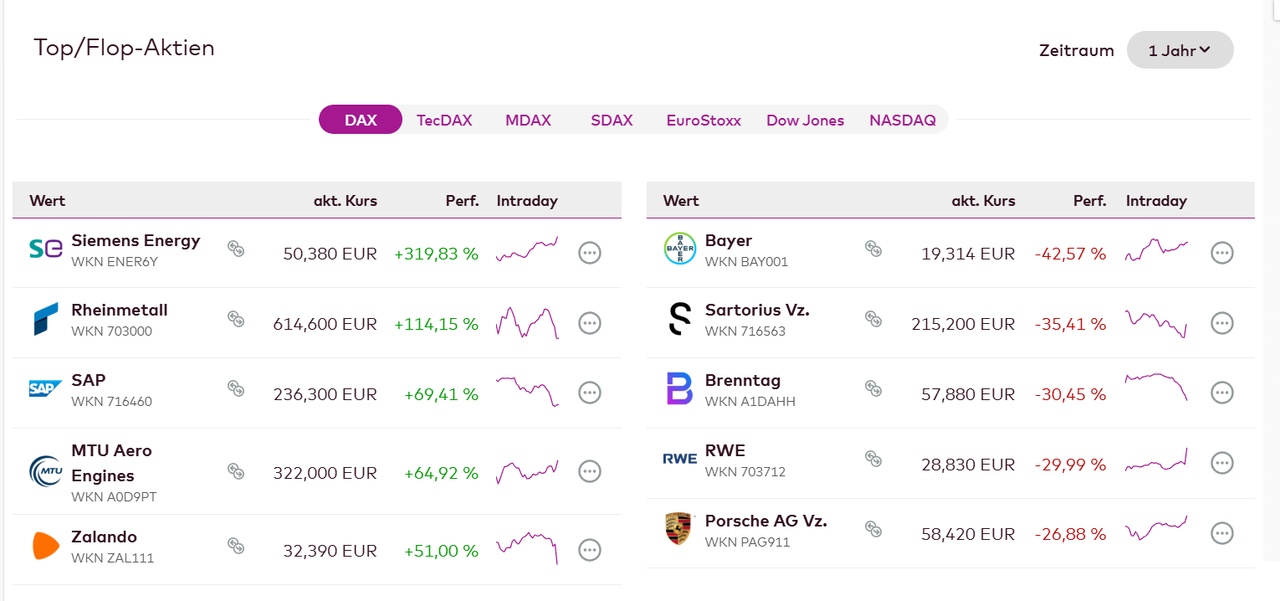Click the 215,200 EUR price

tap(963, 324)
